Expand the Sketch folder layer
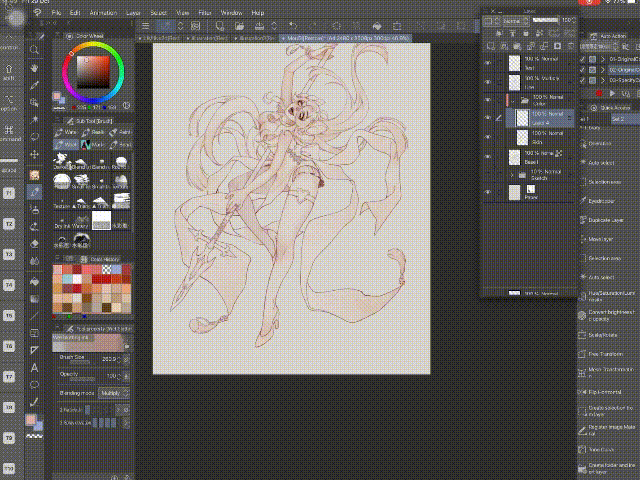Screen dimensions: 640x480 (x=512, y=174)
